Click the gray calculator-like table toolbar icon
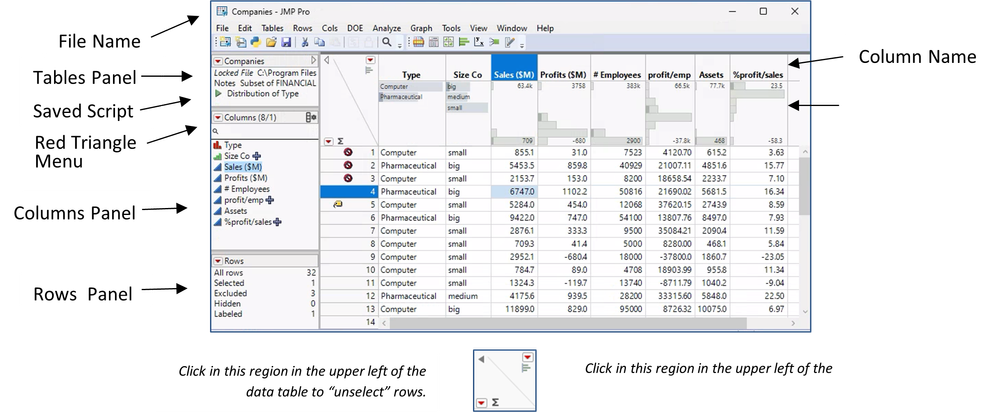This screenshot has width=999, height=412. point(434,43)
